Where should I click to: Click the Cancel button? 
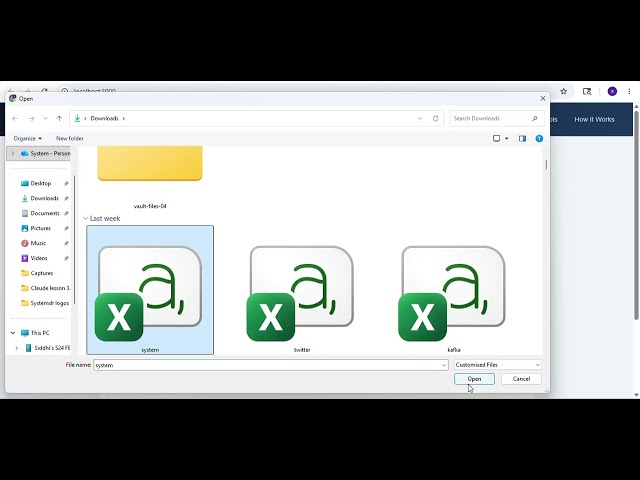click(x=521, y=379)
